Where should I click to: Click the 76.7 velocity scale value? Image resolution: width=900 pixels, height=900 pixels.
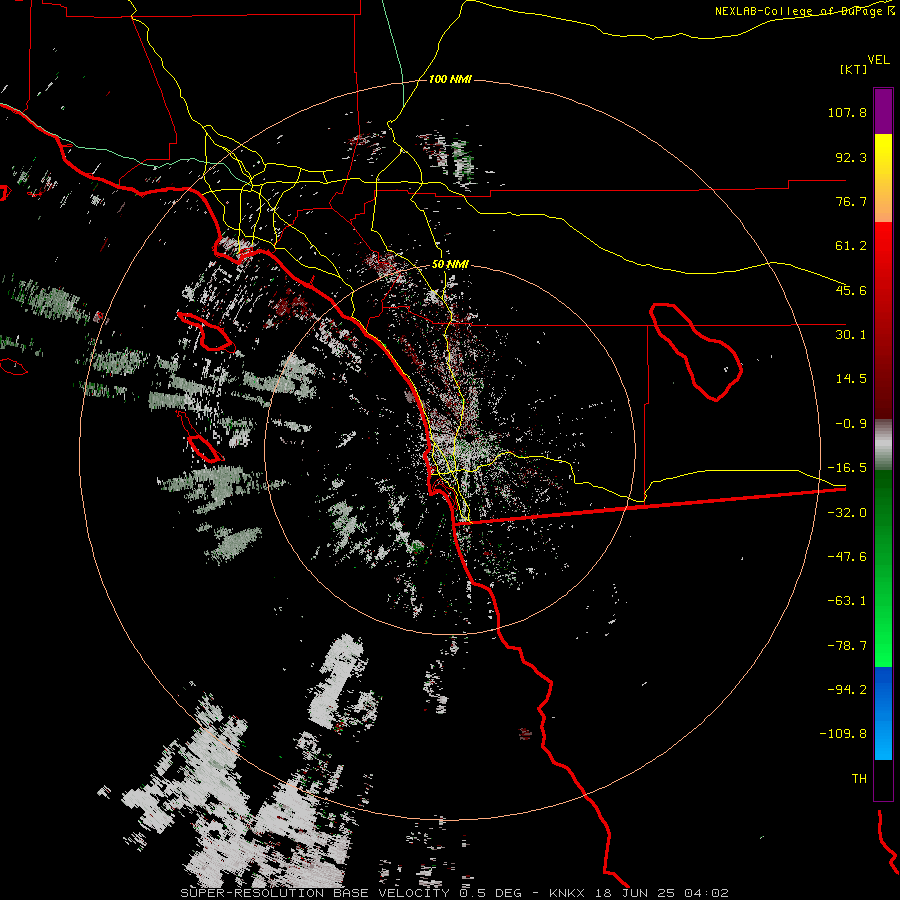tap(851, 201)
